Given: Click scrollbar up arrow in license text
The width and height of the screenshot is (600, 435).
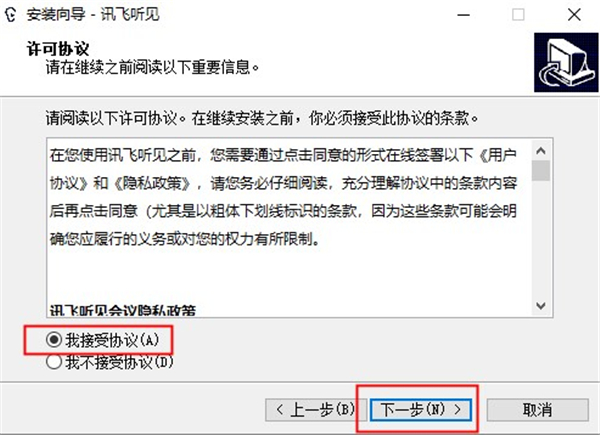Looking at the screenshot, I should [541, 151].
